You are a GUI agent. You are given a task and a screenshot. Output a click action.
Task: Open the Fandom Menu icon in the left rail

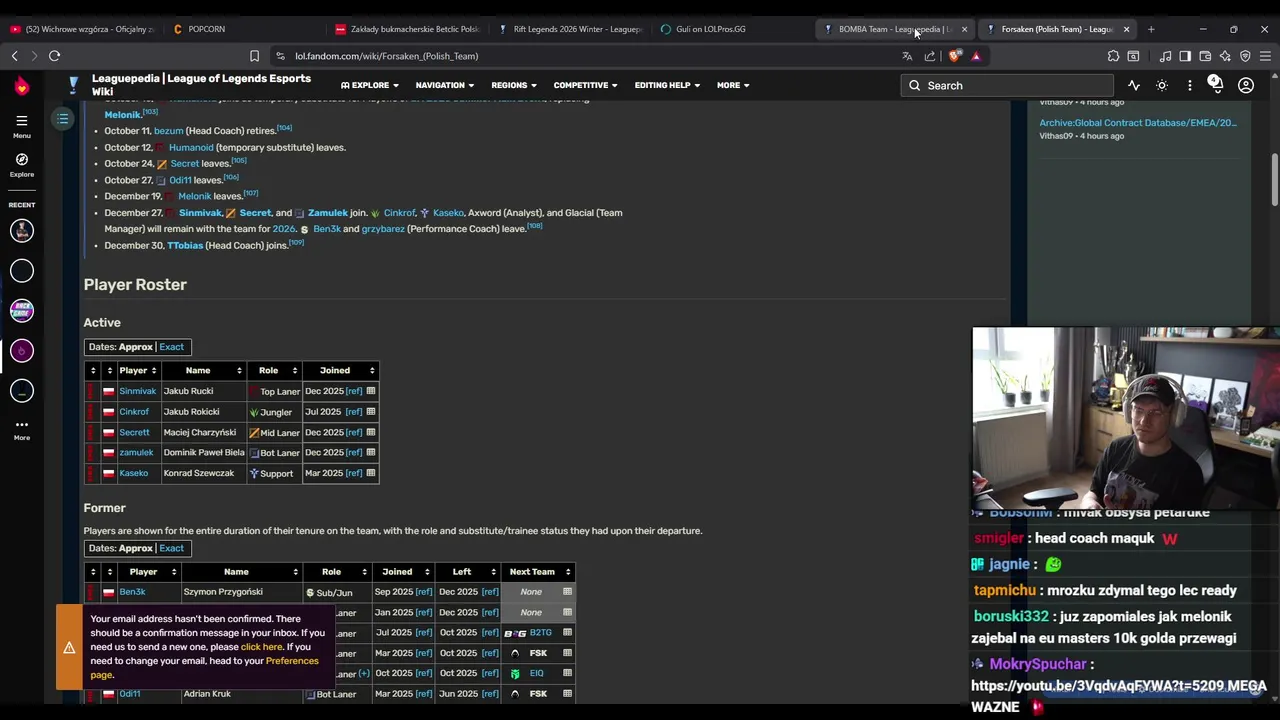[x=21, y=125]
